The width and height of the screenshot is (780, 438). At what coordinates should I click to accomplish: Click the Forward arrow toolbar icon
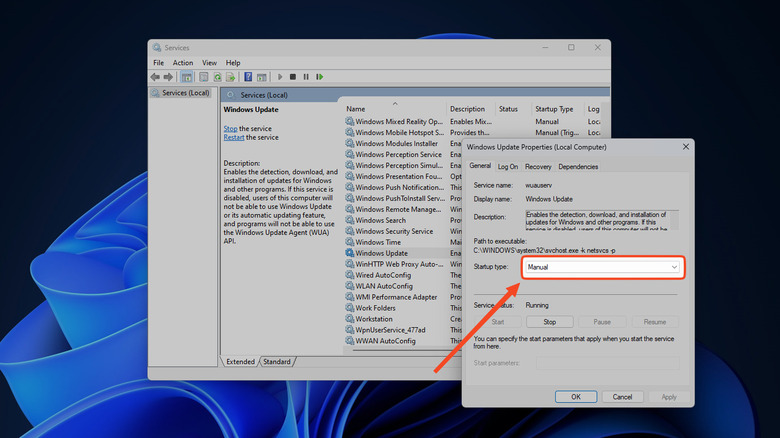point(168,77)
